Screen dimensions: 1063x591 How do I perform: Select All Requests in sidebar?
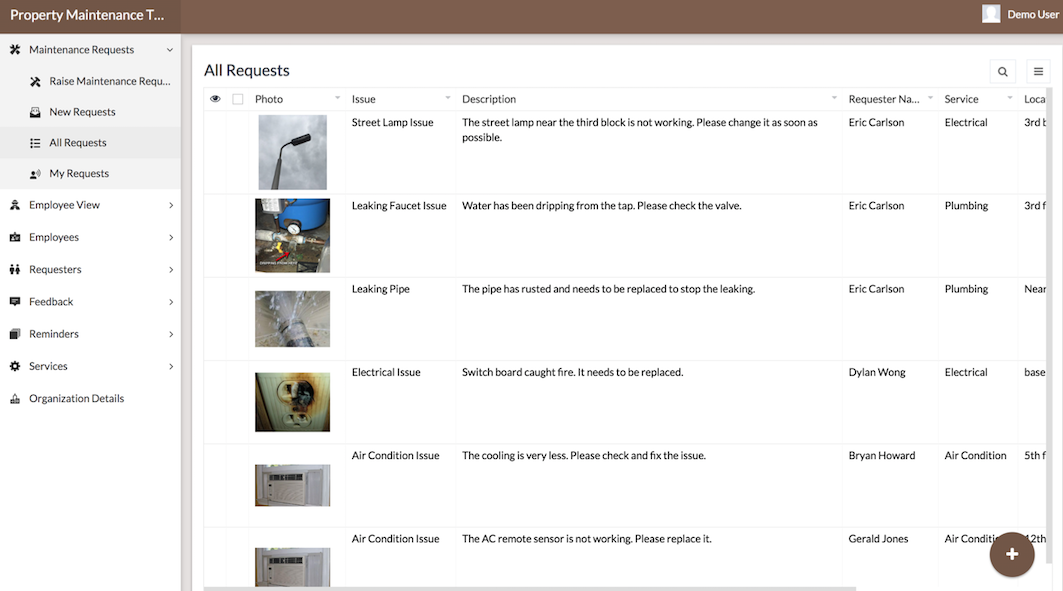click(90, 143)
